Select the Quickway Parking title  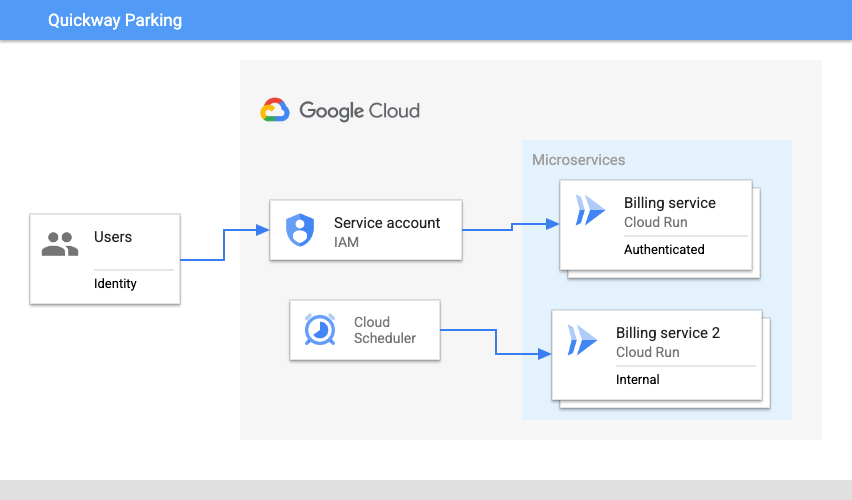click(115, 21)
